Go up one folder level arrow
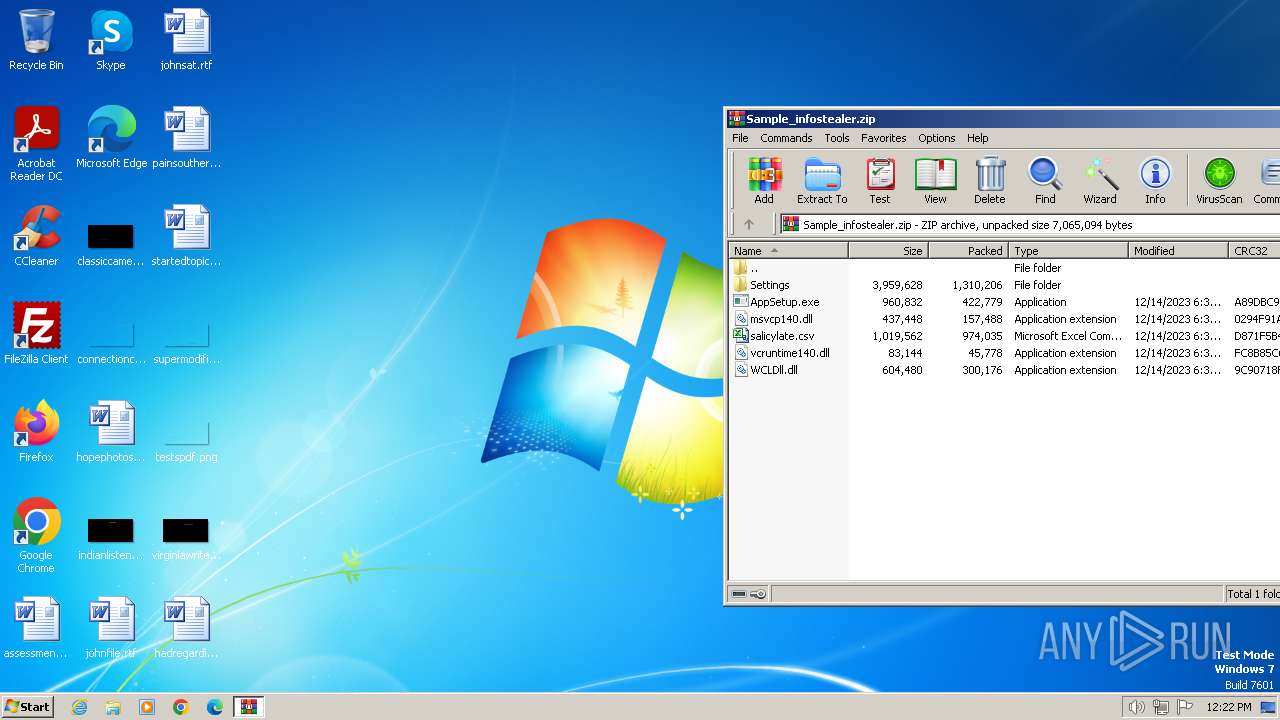 click(x=749, y=225)
